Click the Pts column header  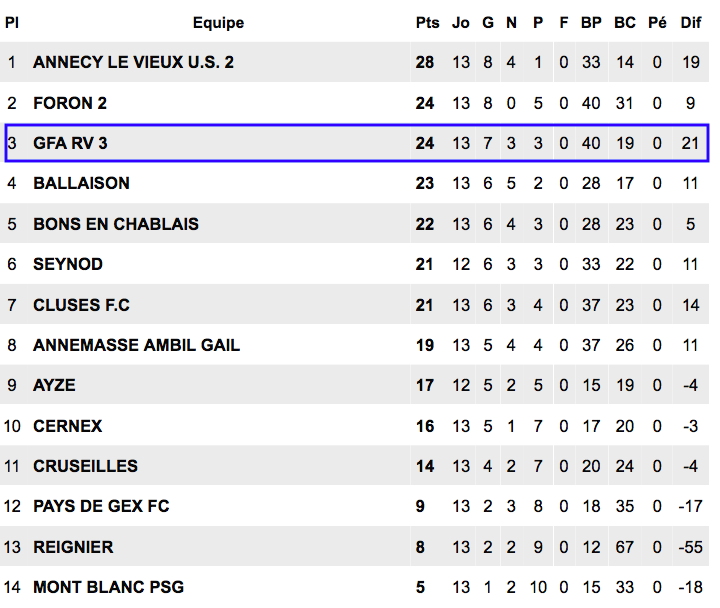pos(428,23)
